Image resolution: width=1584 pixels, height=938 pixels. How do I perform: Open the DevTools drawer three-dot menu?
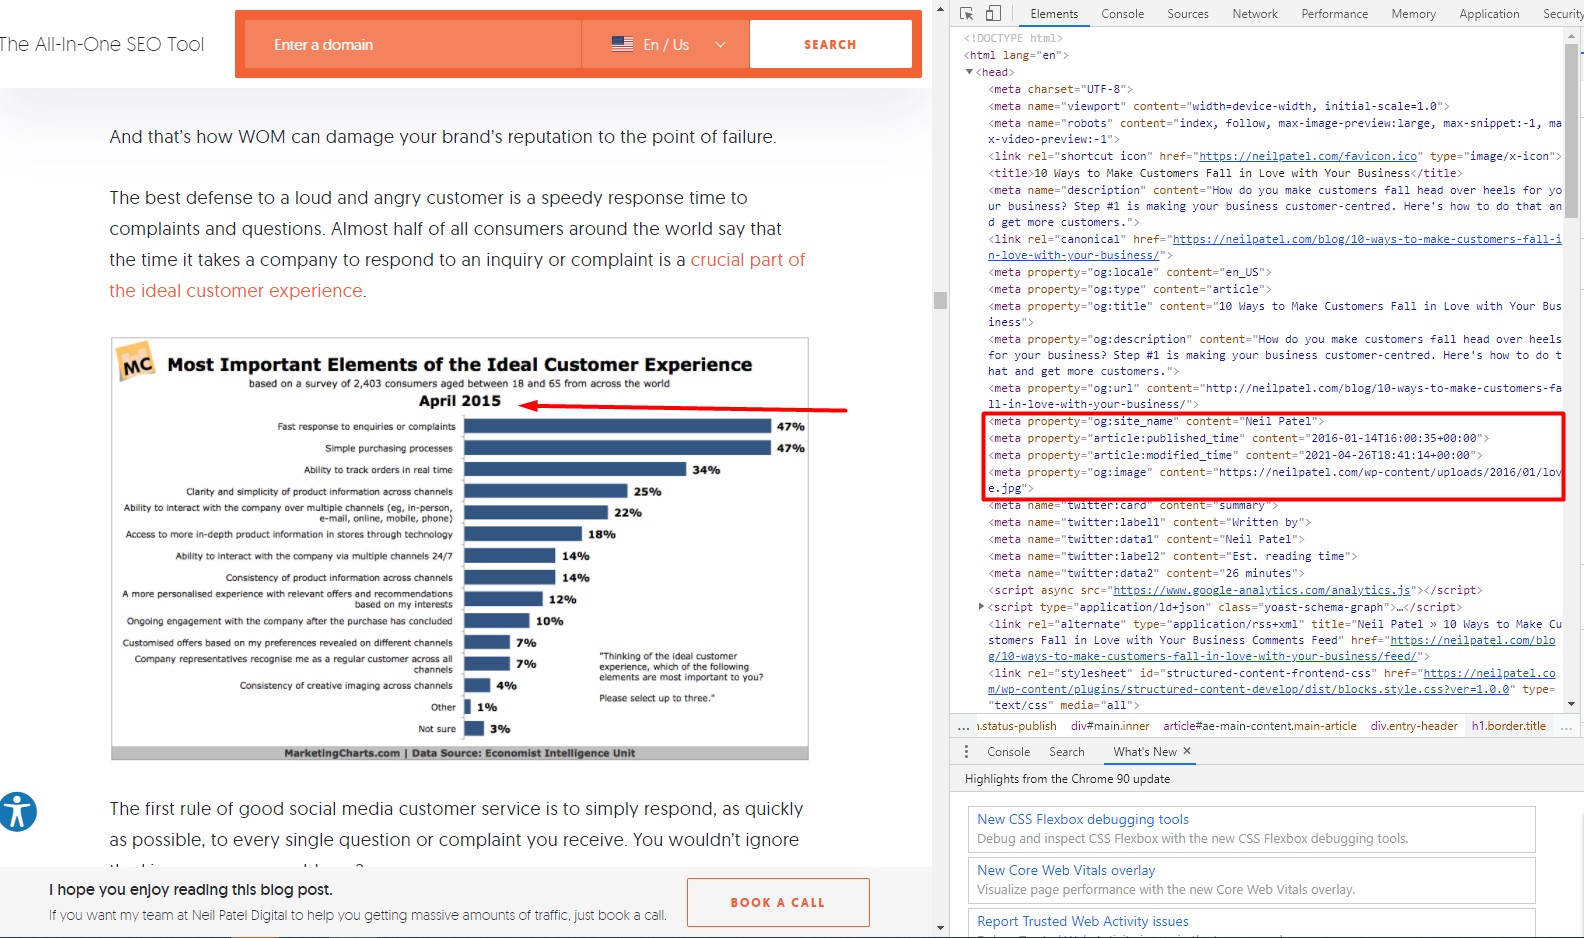966,752
